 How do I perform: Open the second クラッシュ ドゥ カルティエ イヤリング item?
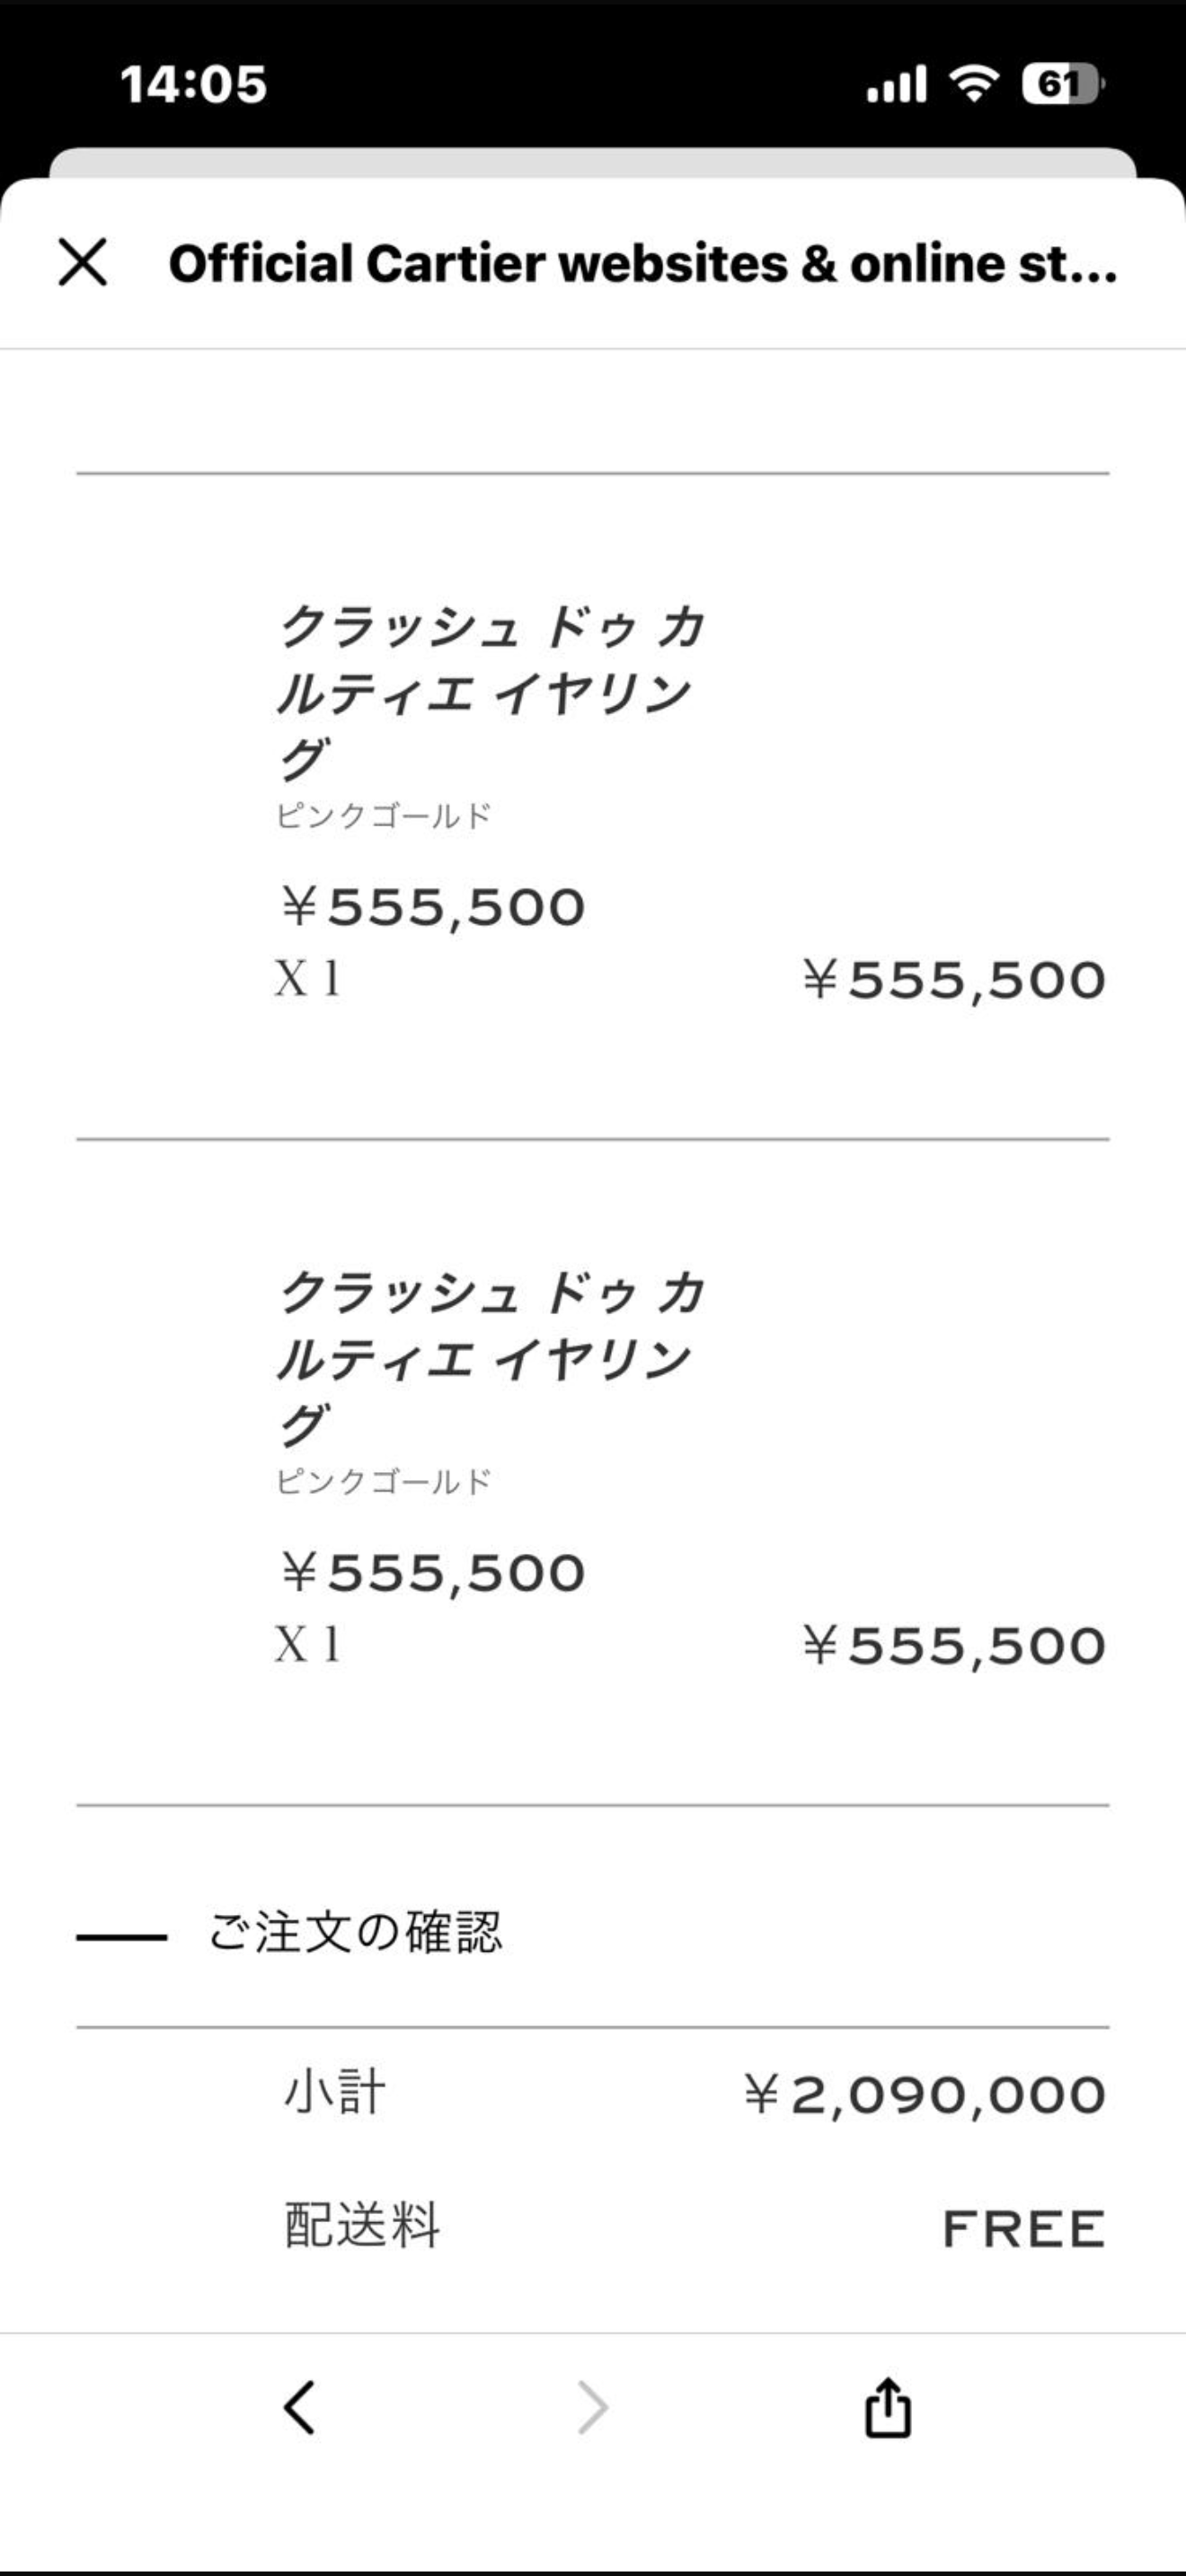click(x=490, y=1358)
